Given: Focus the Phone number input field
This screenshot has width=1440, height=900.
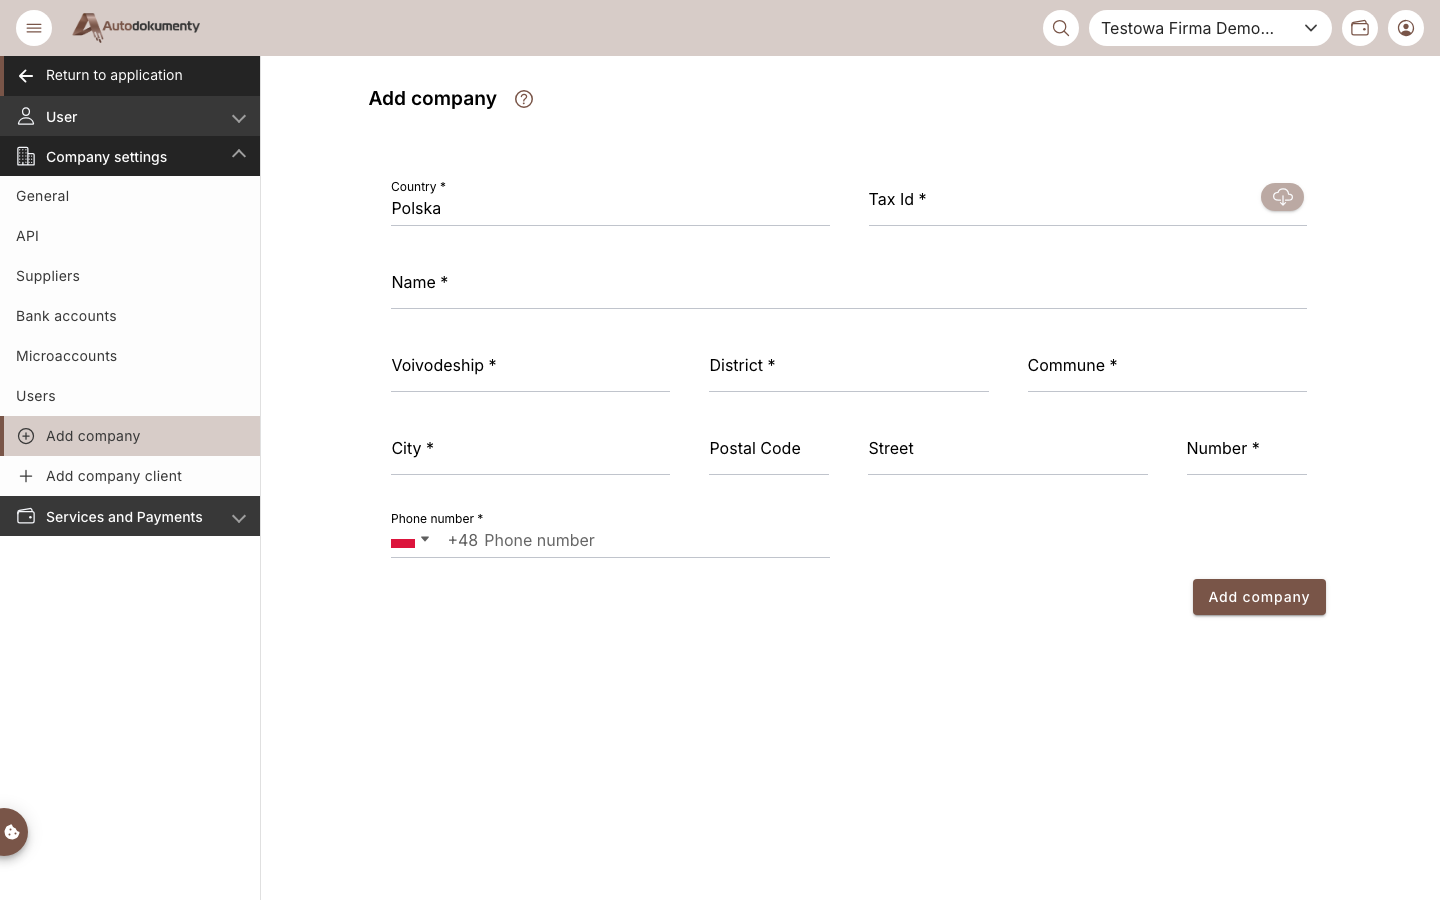Looking at the screenshot, I should (638, 541).
